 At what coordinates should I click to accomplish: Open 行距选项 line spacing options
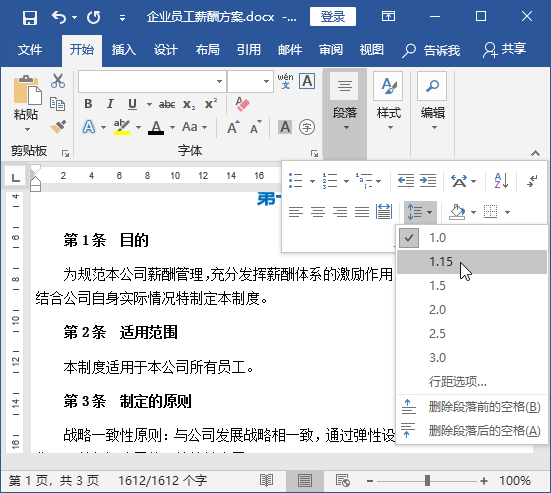click(x=458, y=381)
